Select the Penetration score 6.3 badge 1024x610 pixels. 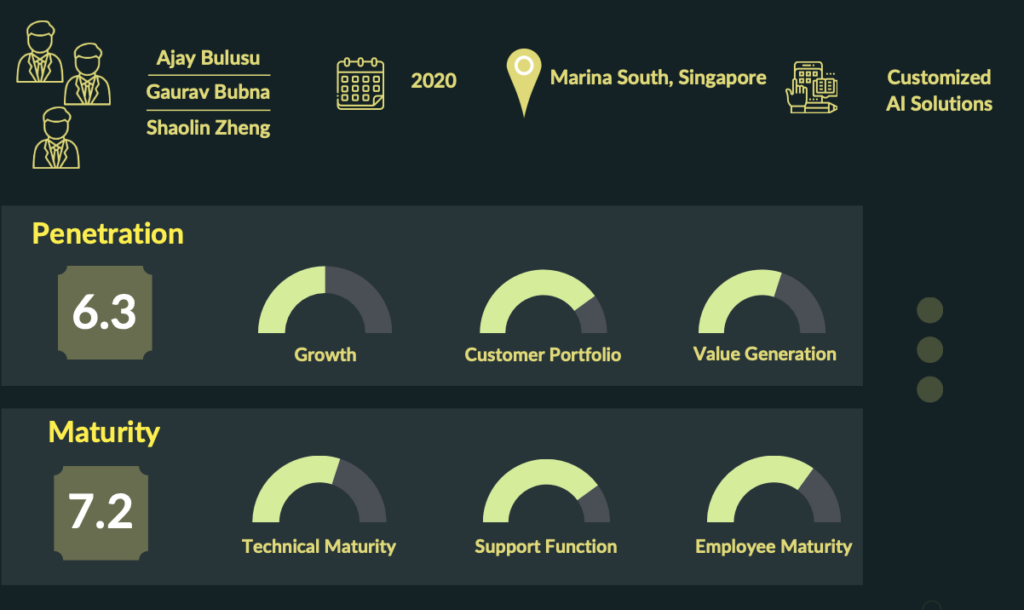[105, 312]
